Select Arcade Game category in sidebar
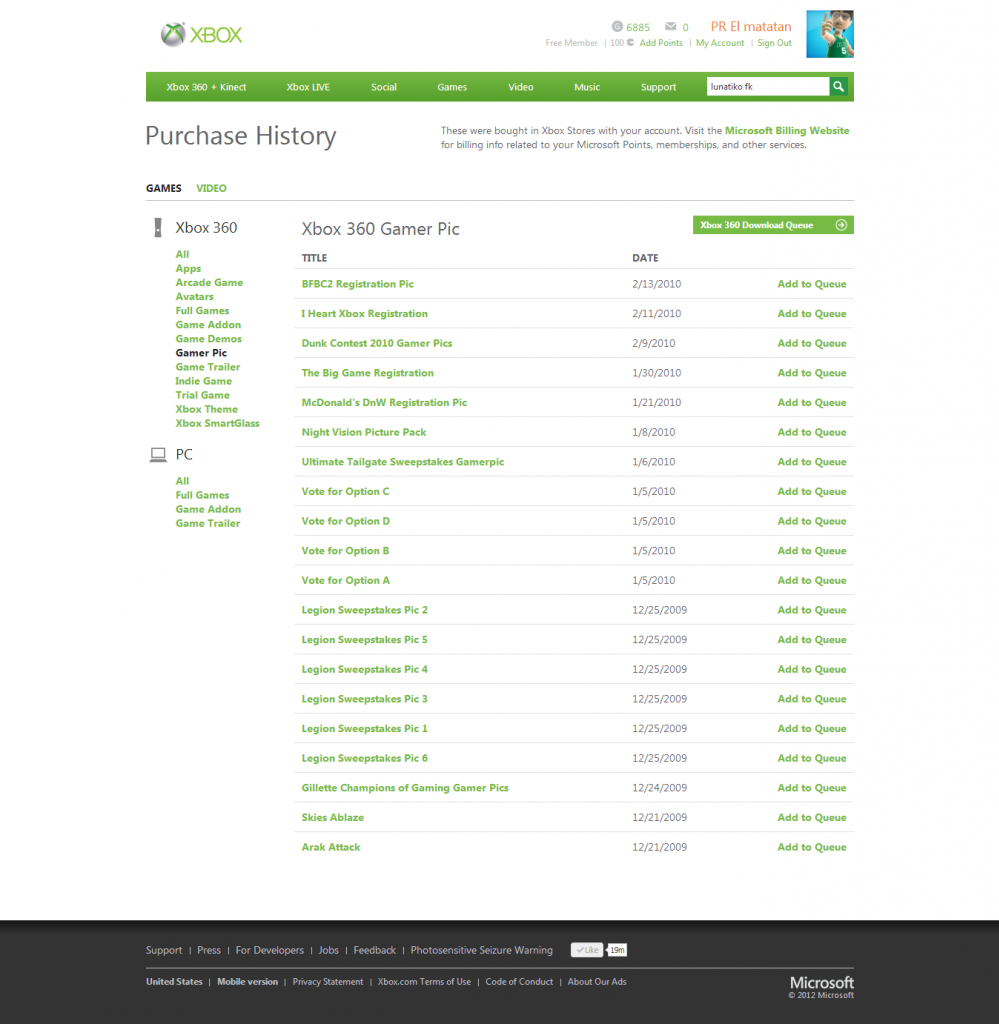This screenshot has height=1024, width=999. [209, 283]
